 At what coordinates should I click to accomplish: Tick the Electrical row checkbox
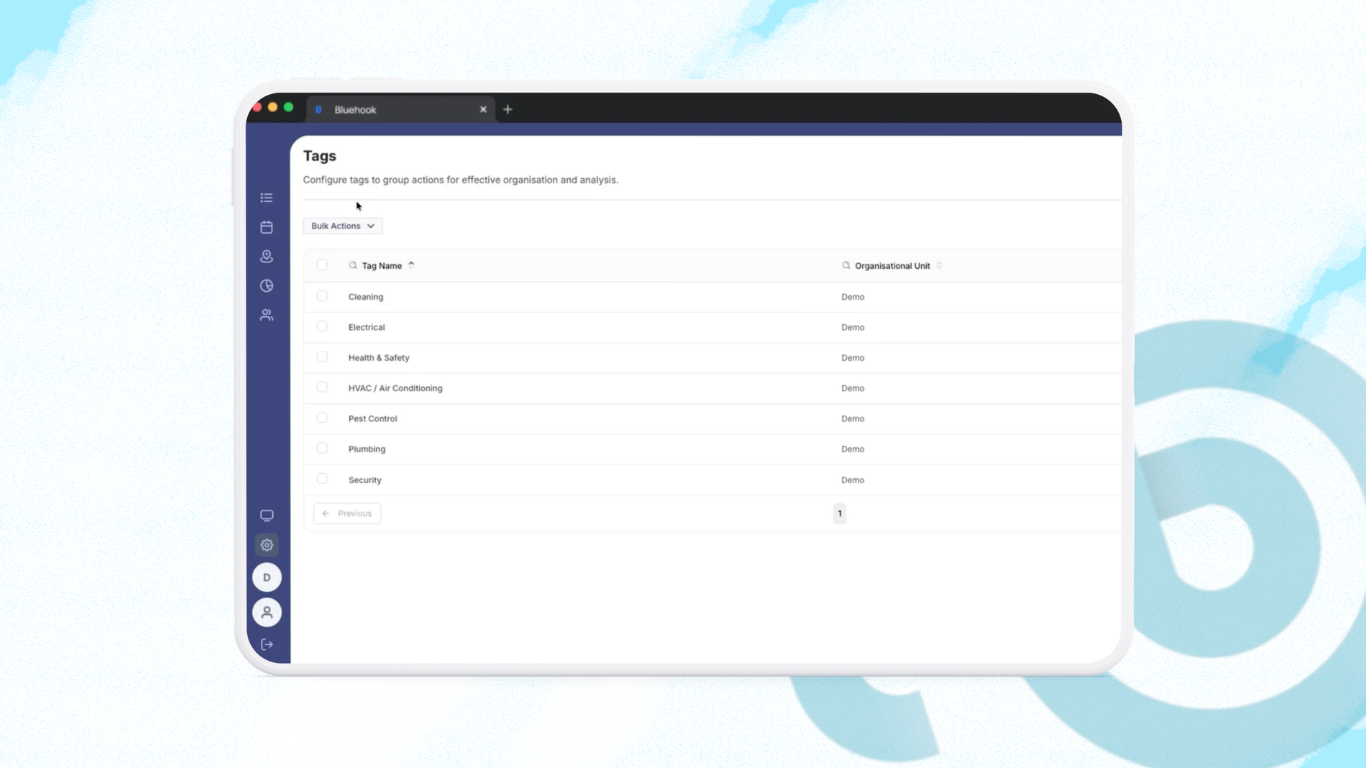pyautogui.click(x=322, y=326)
